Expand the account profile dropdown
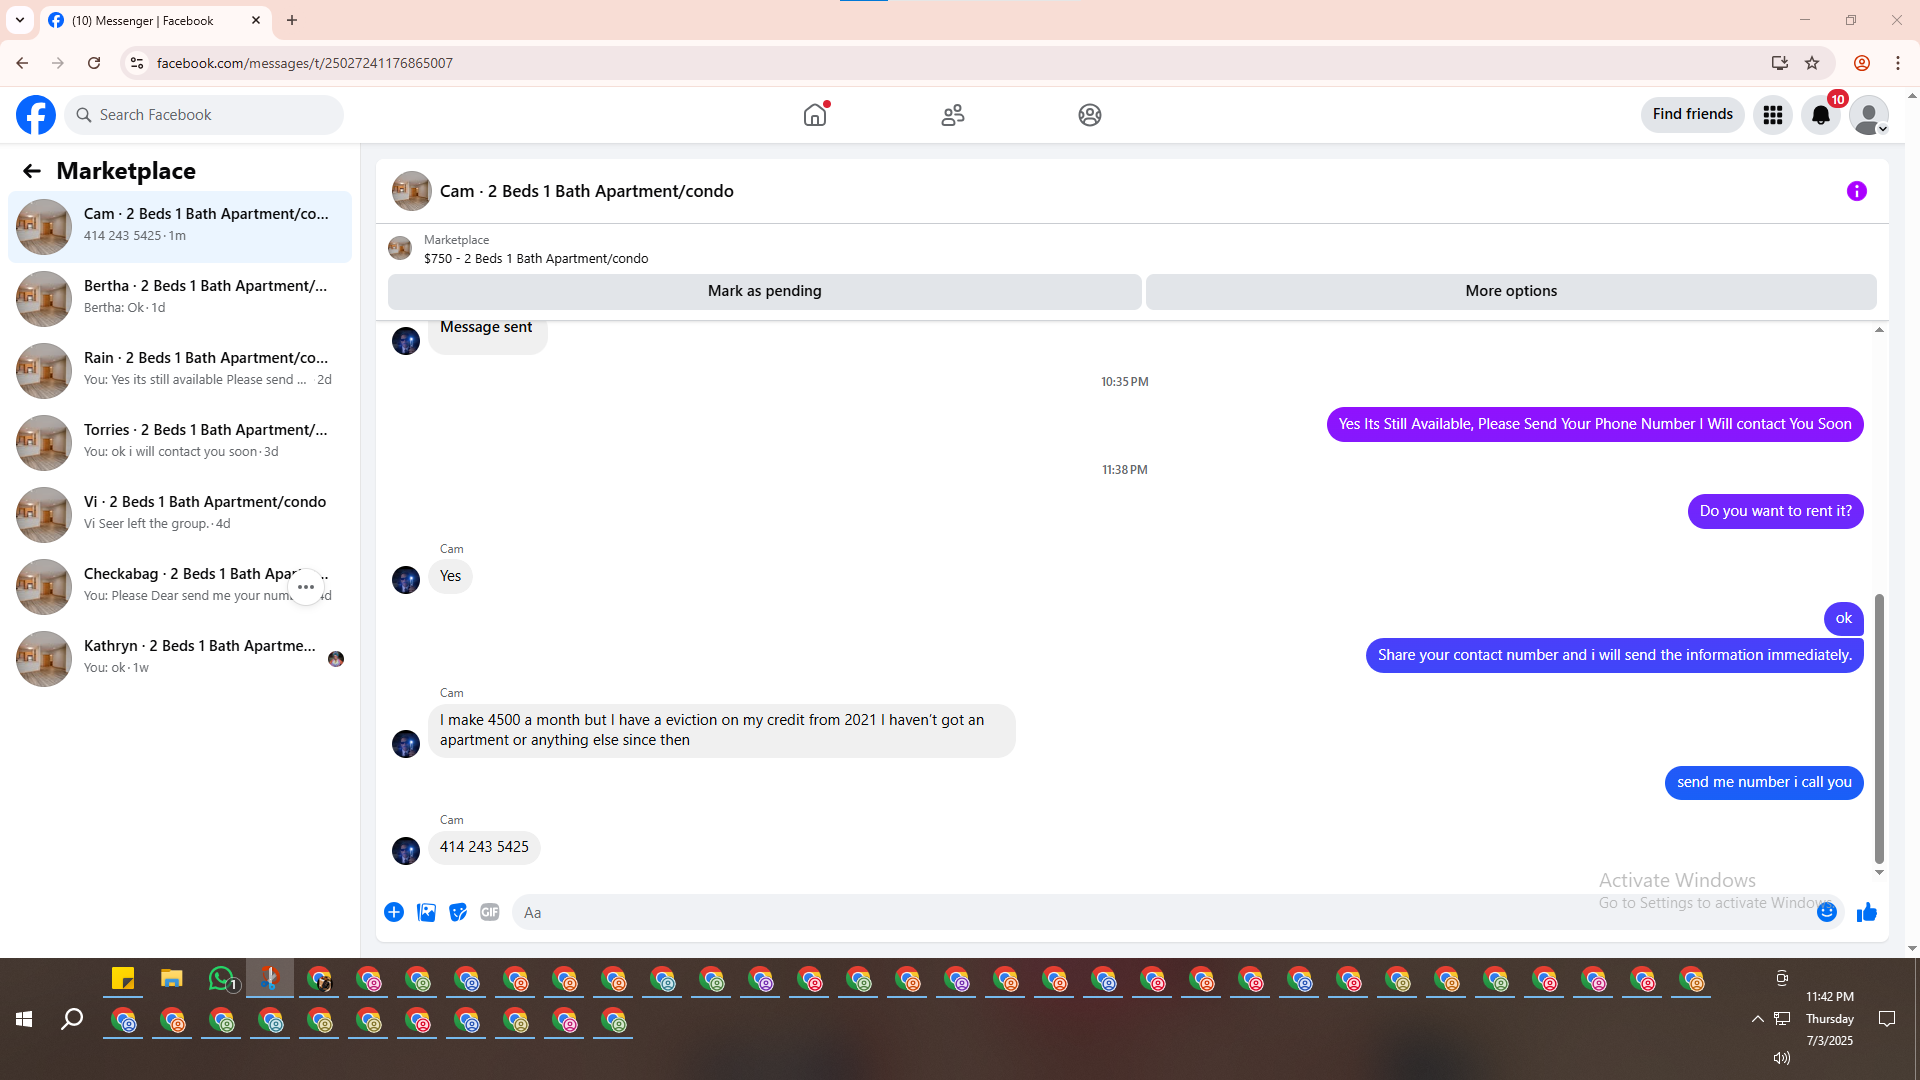The image size is (1920, 1080). tap(1868, 115)
